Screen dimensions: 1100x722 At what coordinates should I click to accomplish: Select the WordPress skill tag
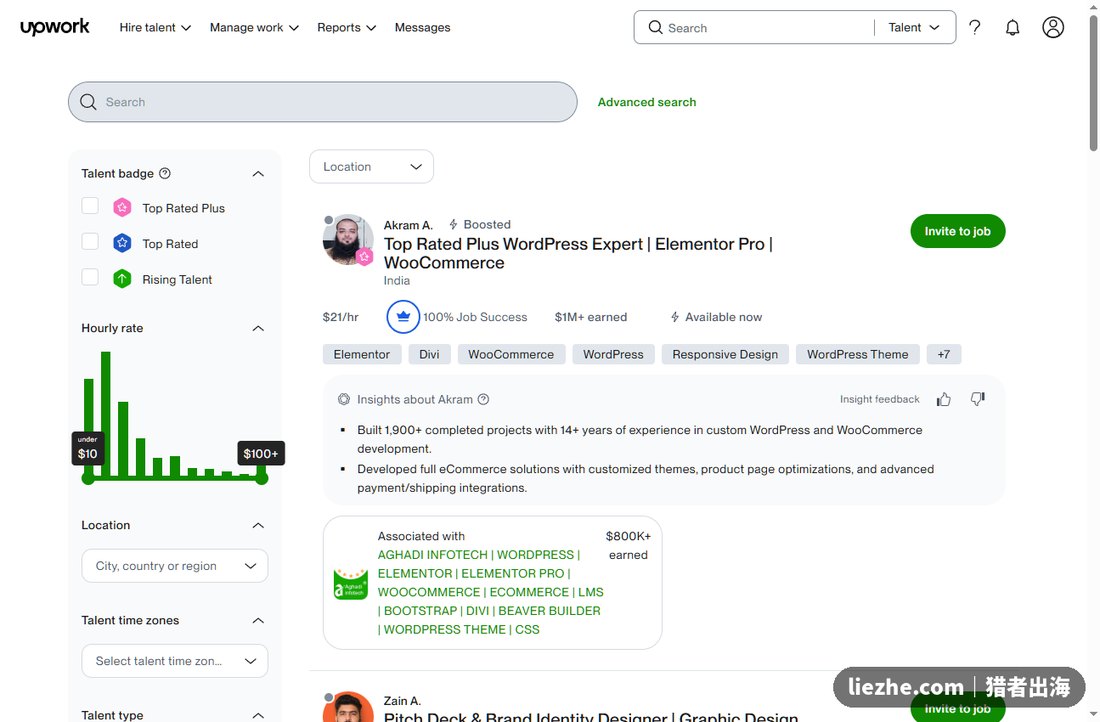pyautogui.click(x=613, y=354)
